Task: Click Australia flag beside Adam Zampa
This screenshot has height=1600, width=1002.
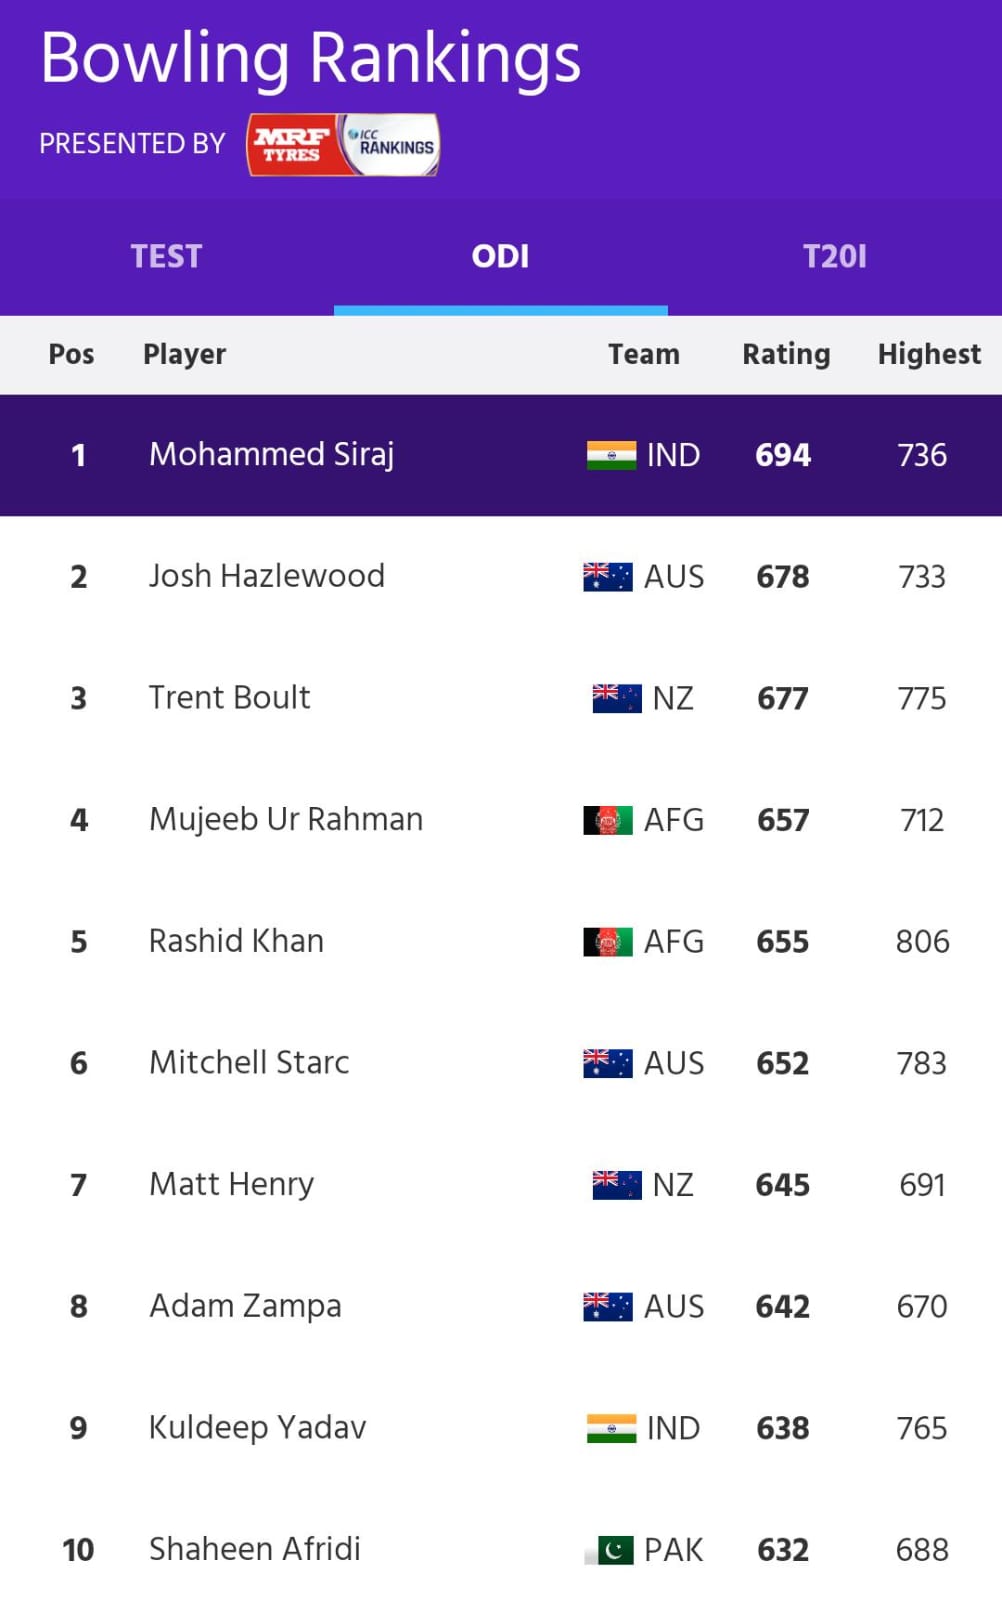Action: tap(608, 1306)
